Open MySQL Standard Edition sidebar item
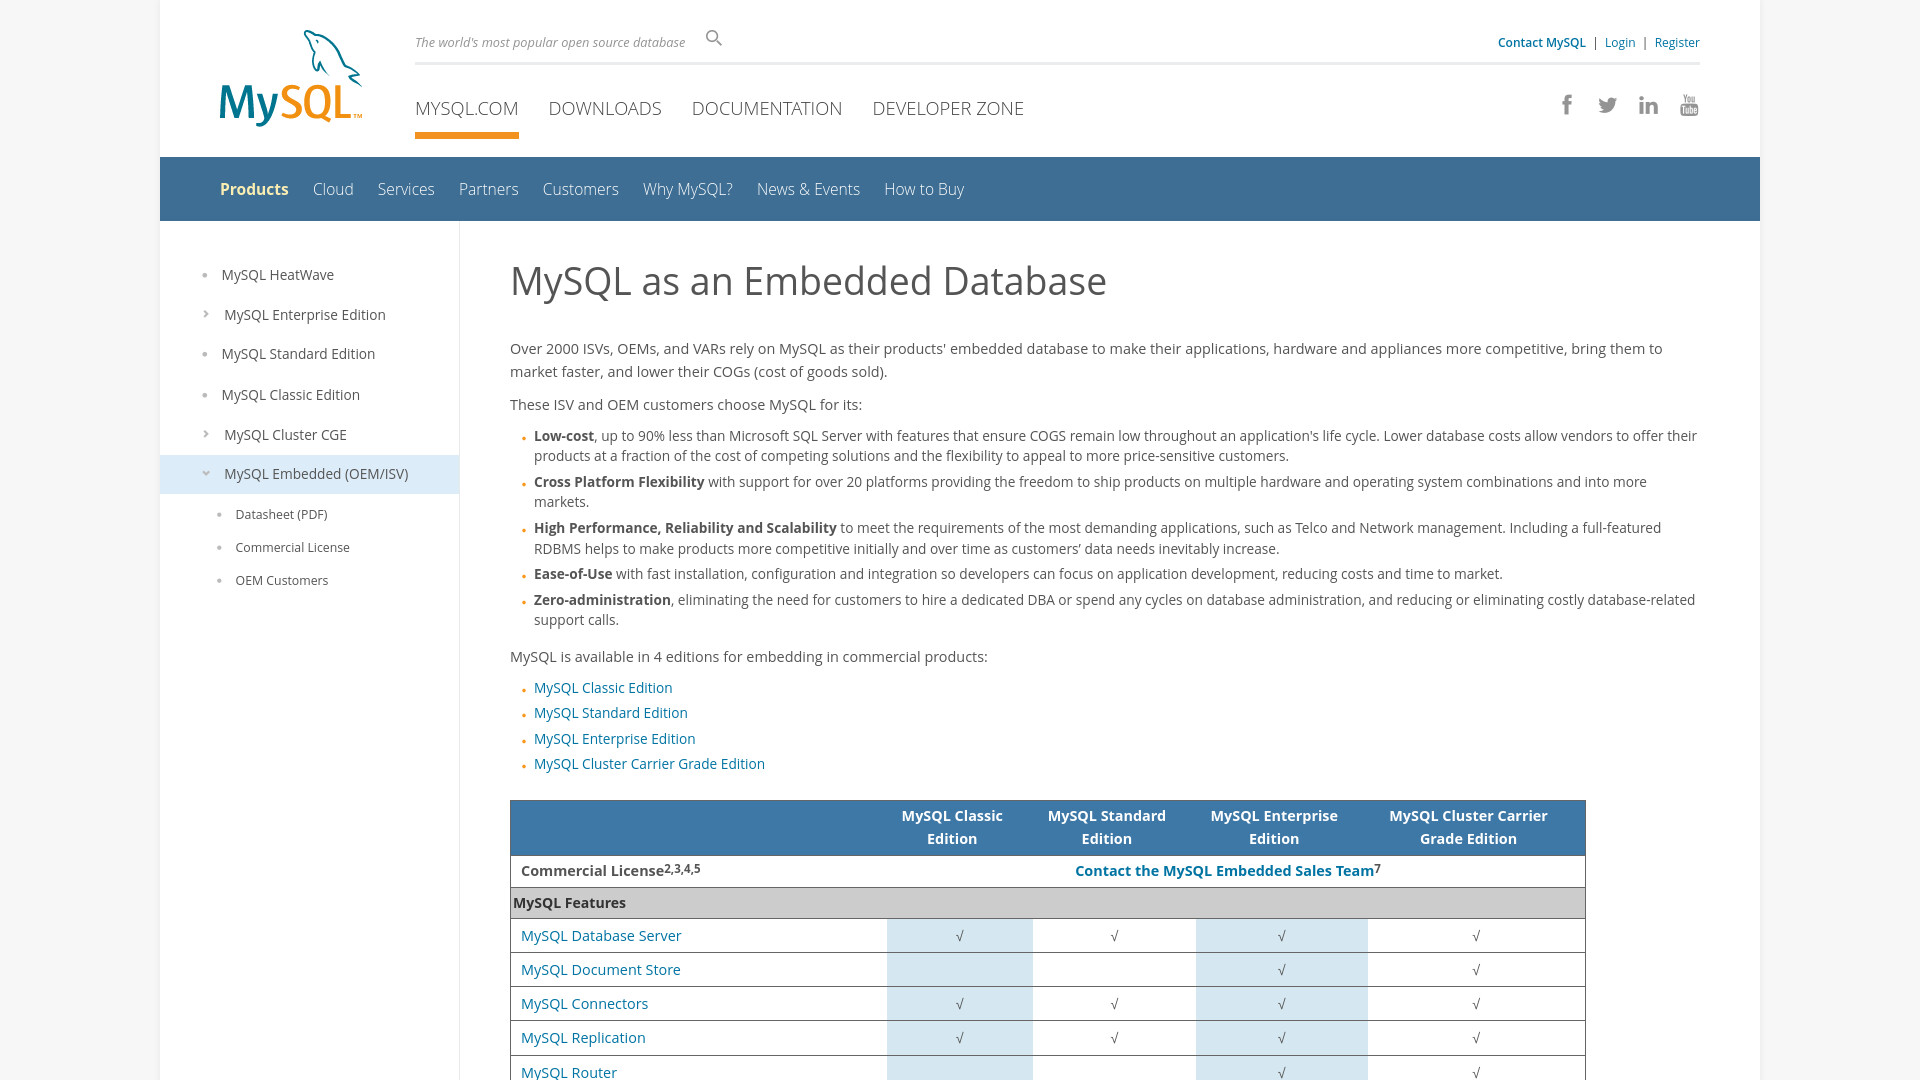 coord(298,354)
